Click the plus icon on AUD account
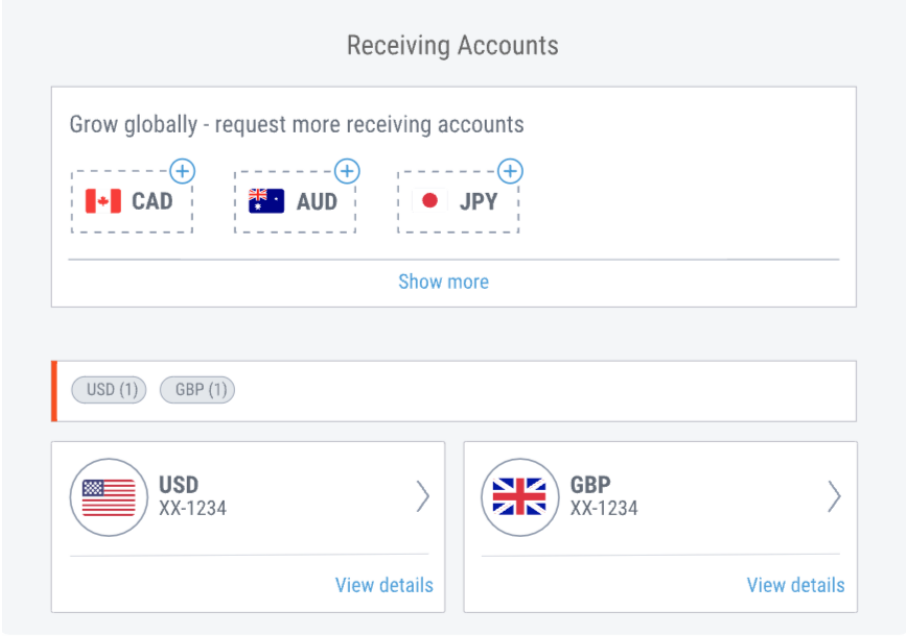 coord(347,171)
